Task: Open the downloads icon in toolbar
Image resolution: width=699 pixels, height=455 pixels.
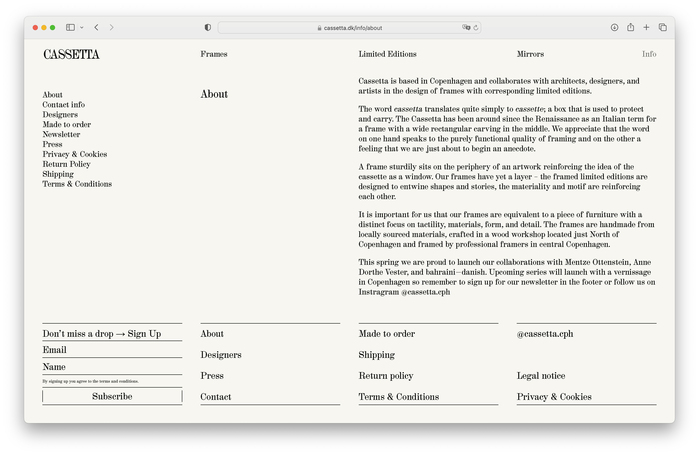Action: (x=614, y=28)
